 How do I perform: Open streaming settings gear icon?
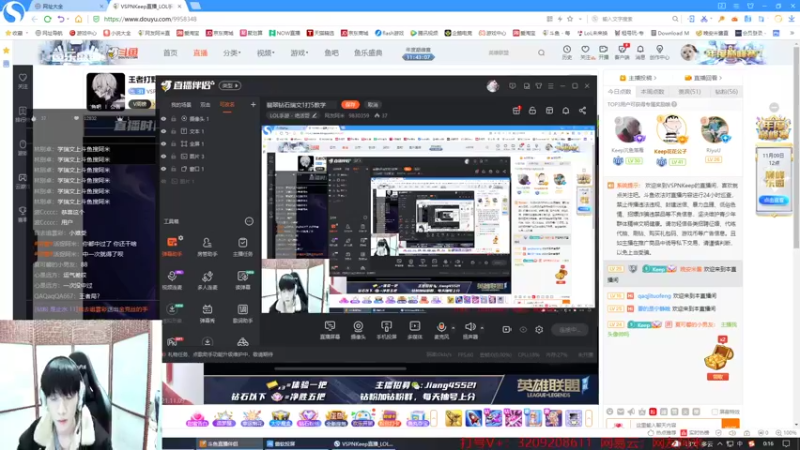(539, 330)
